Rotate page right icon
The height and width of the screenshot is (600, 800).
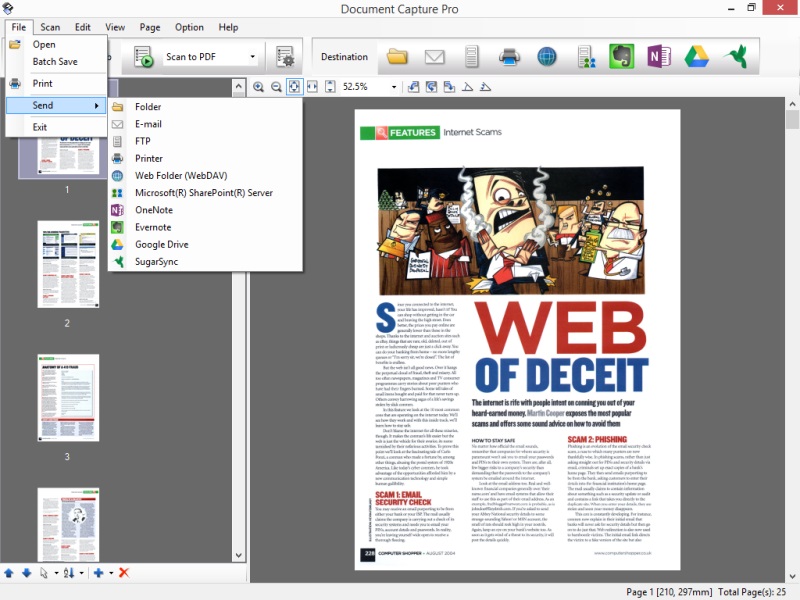[x=449, y=87]
